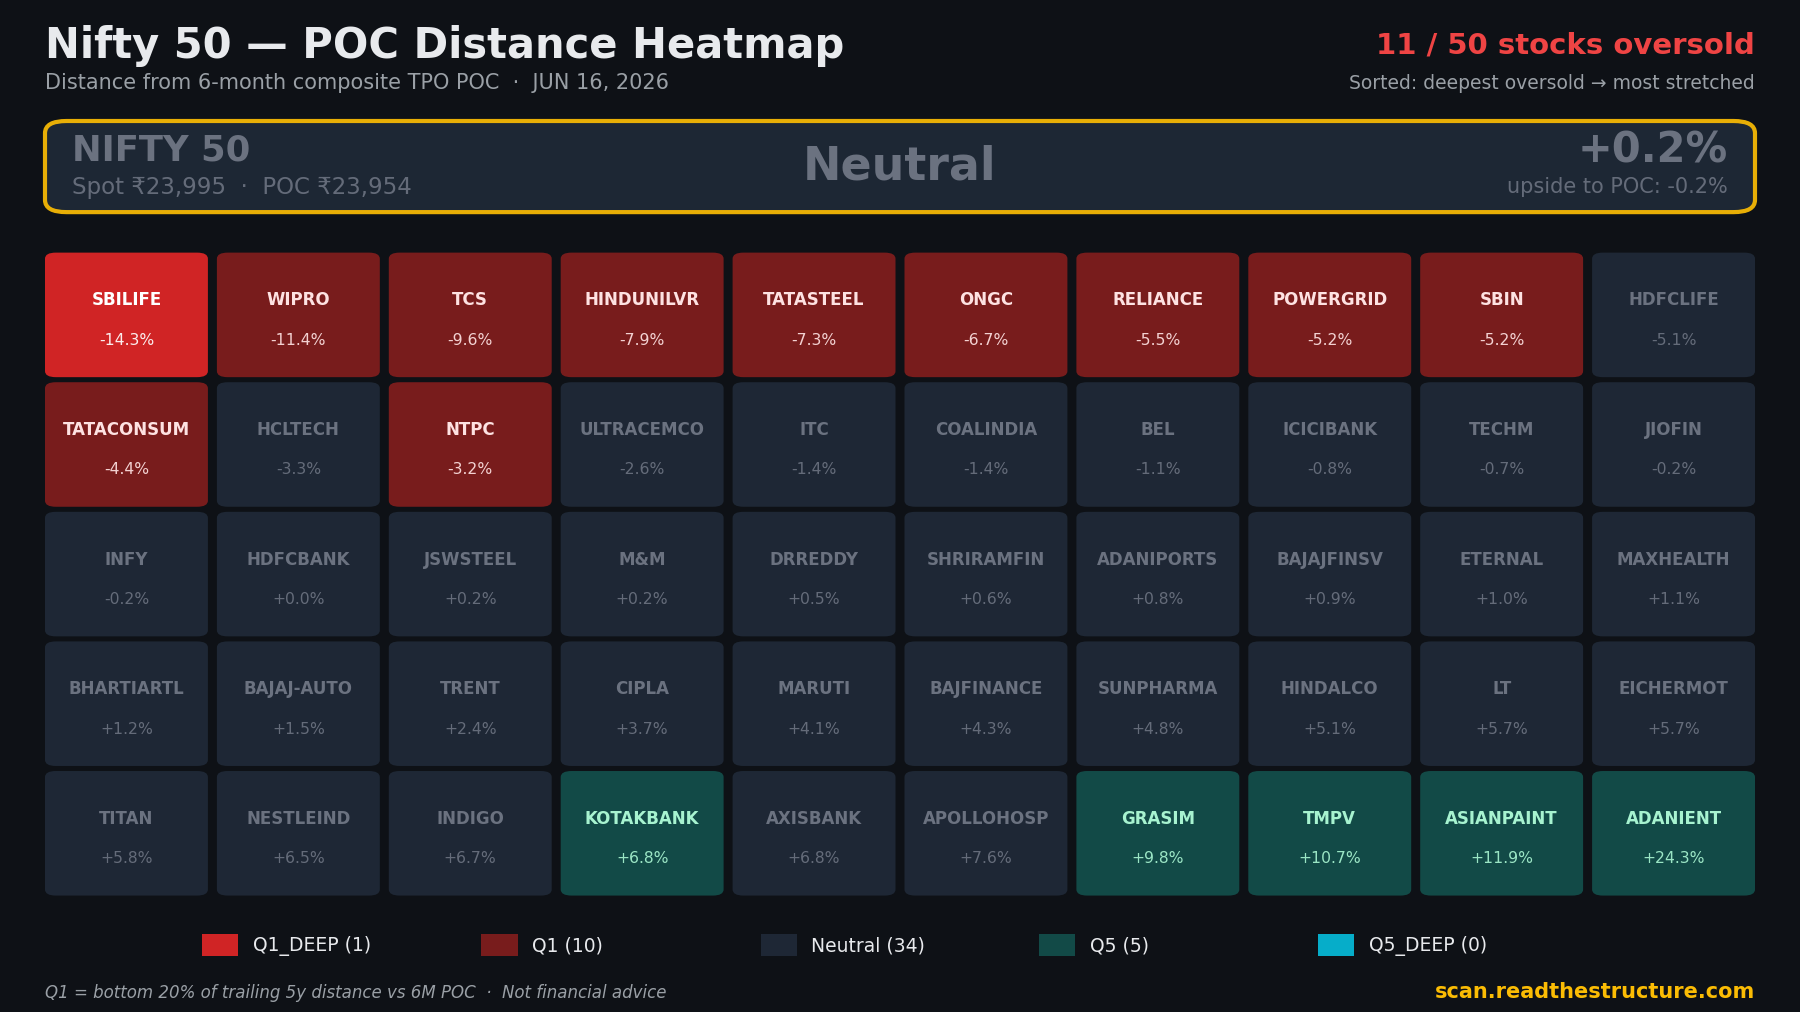Click the TATACONSUM tile

point(126,445)
